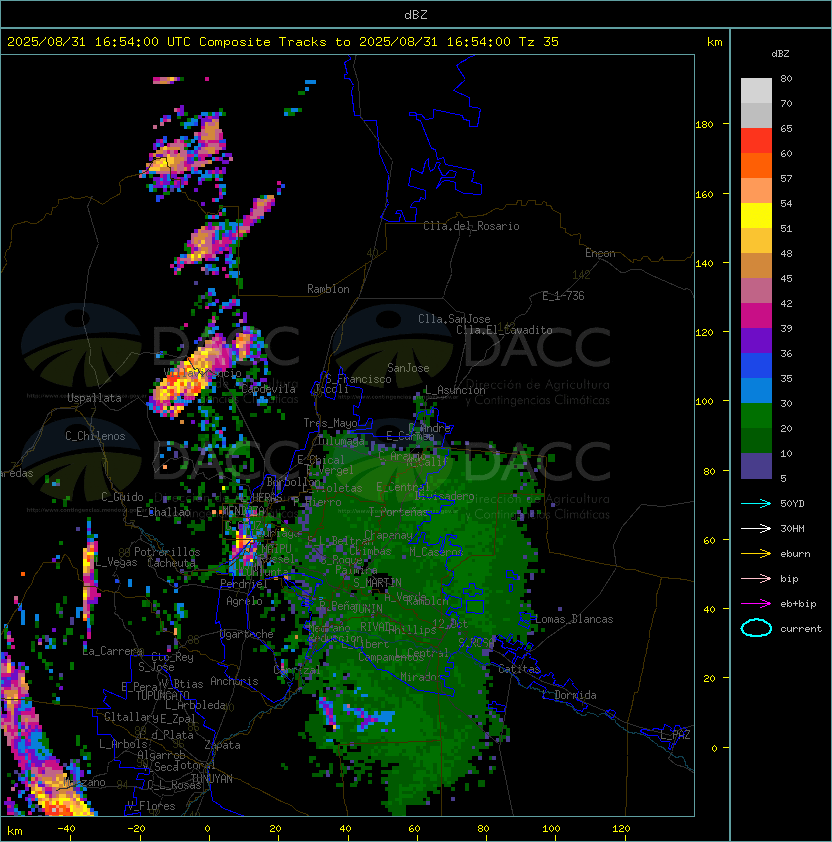The image size is (832, 842).
Task: Click the 'Ugarteche' map label
Action: point(247,634)
